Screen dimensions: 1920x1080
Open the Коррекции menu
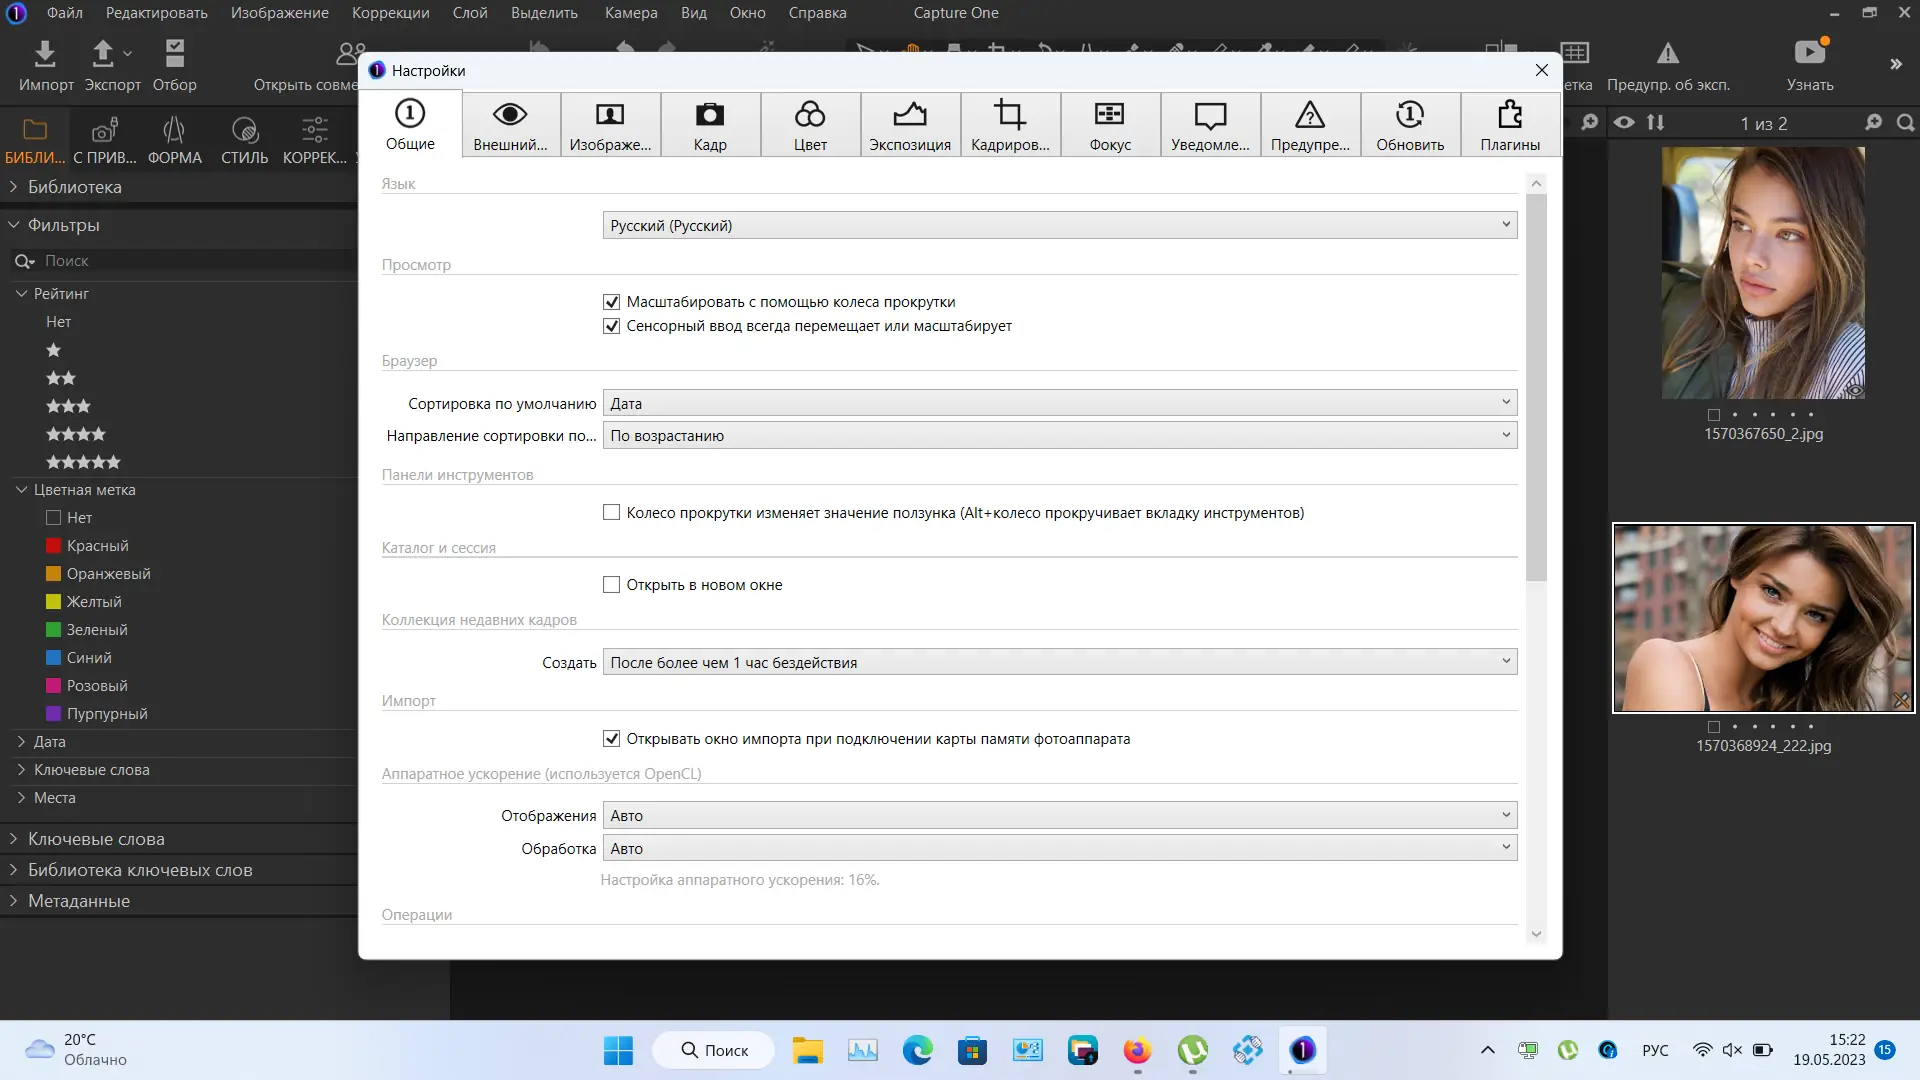point(390,13)
